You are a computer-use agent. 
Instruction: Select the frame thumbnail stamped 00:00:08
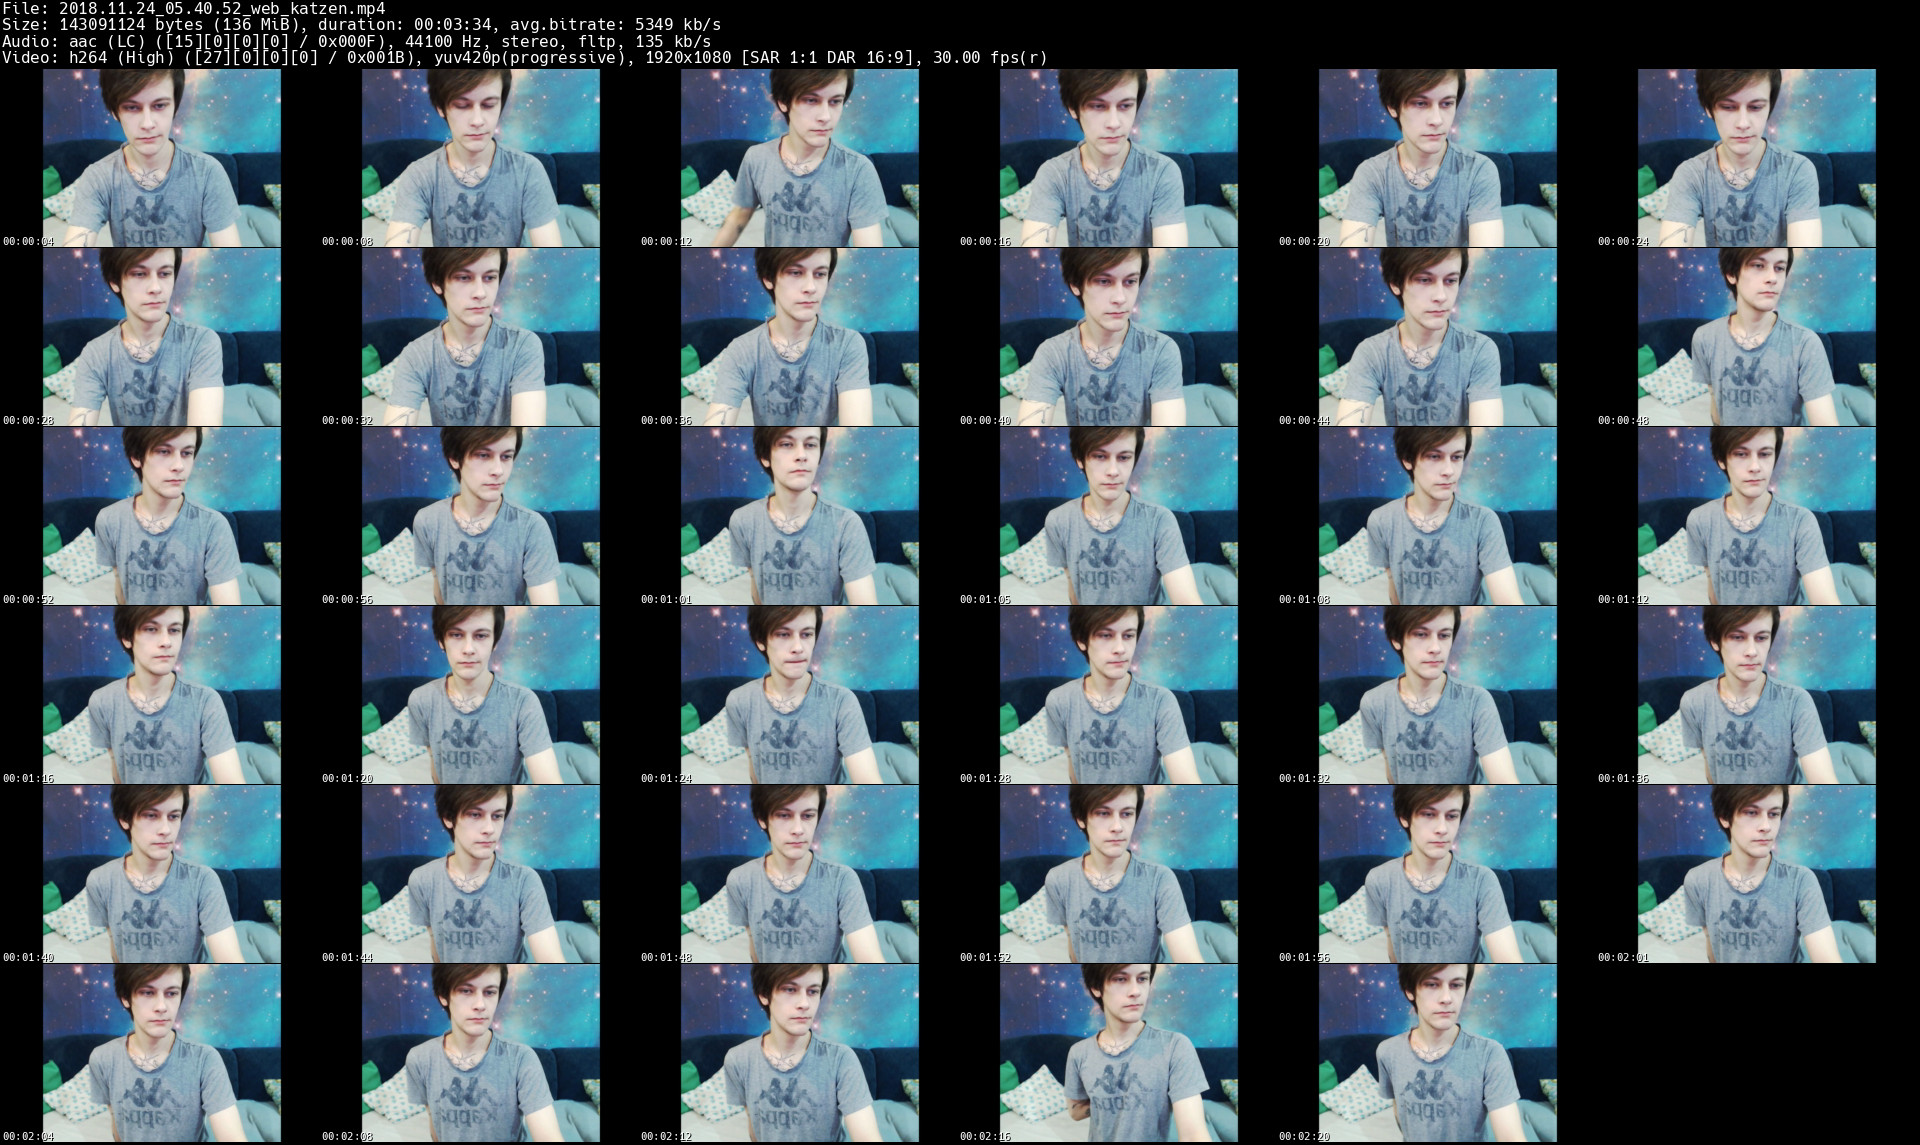click(481, 158)
